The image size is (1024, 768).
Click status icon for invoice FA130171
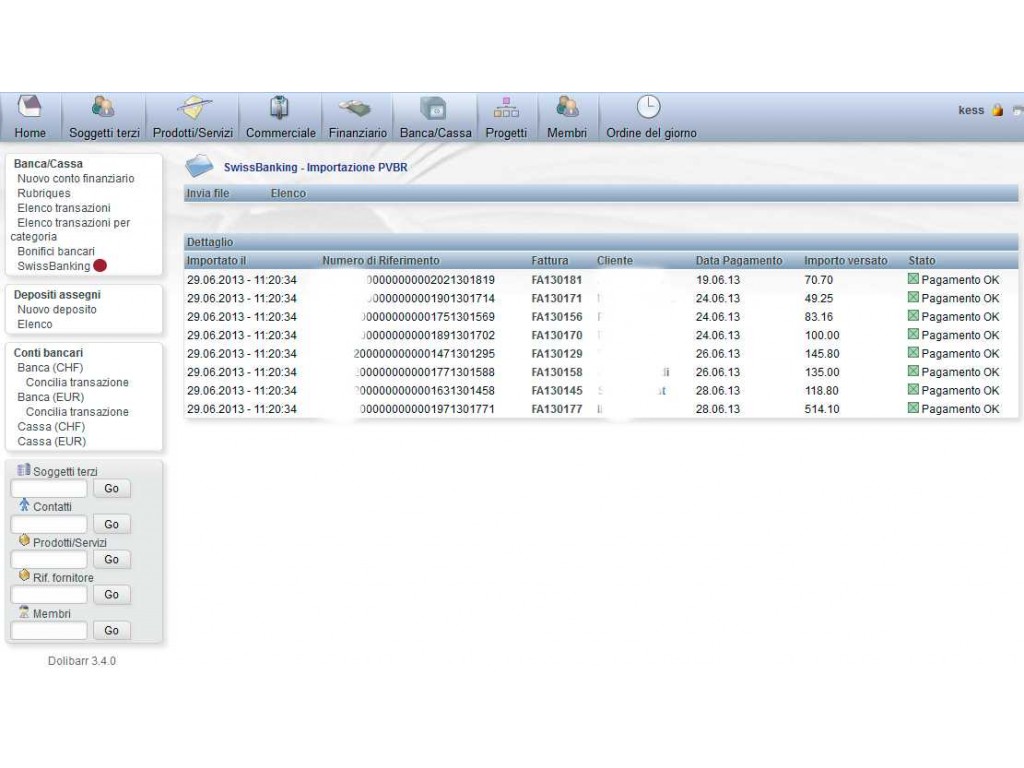tap(913, 297)
